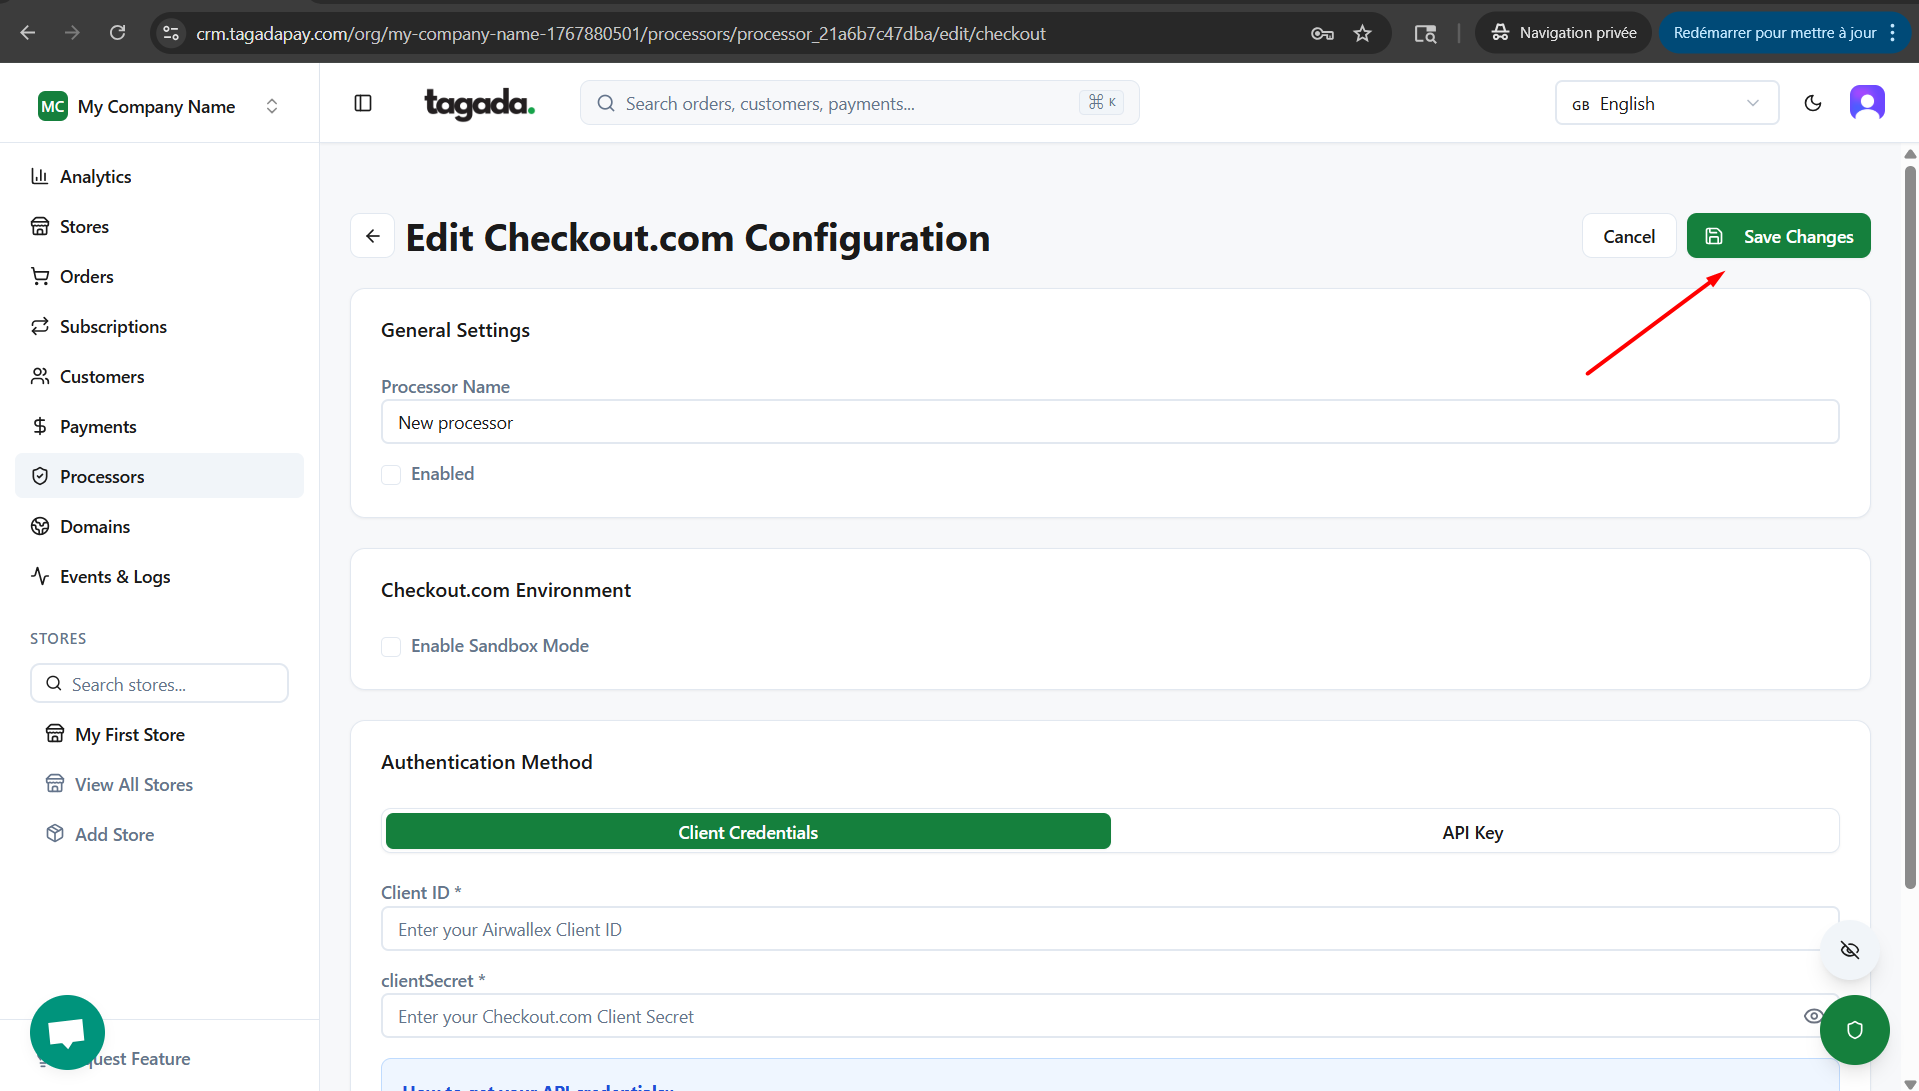Click the back arrow beside page title

click(x=372, y=236)
